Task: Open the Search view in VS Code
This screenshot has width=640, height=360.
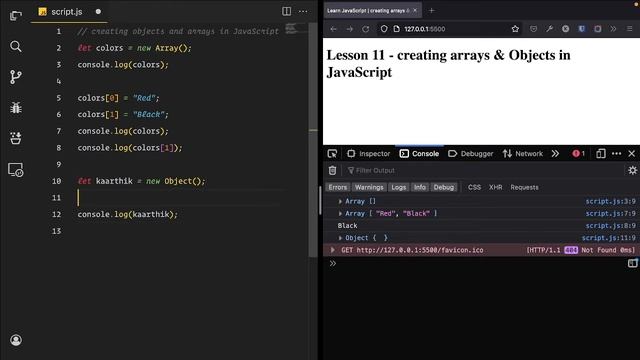Action: [x=16, y=46]
